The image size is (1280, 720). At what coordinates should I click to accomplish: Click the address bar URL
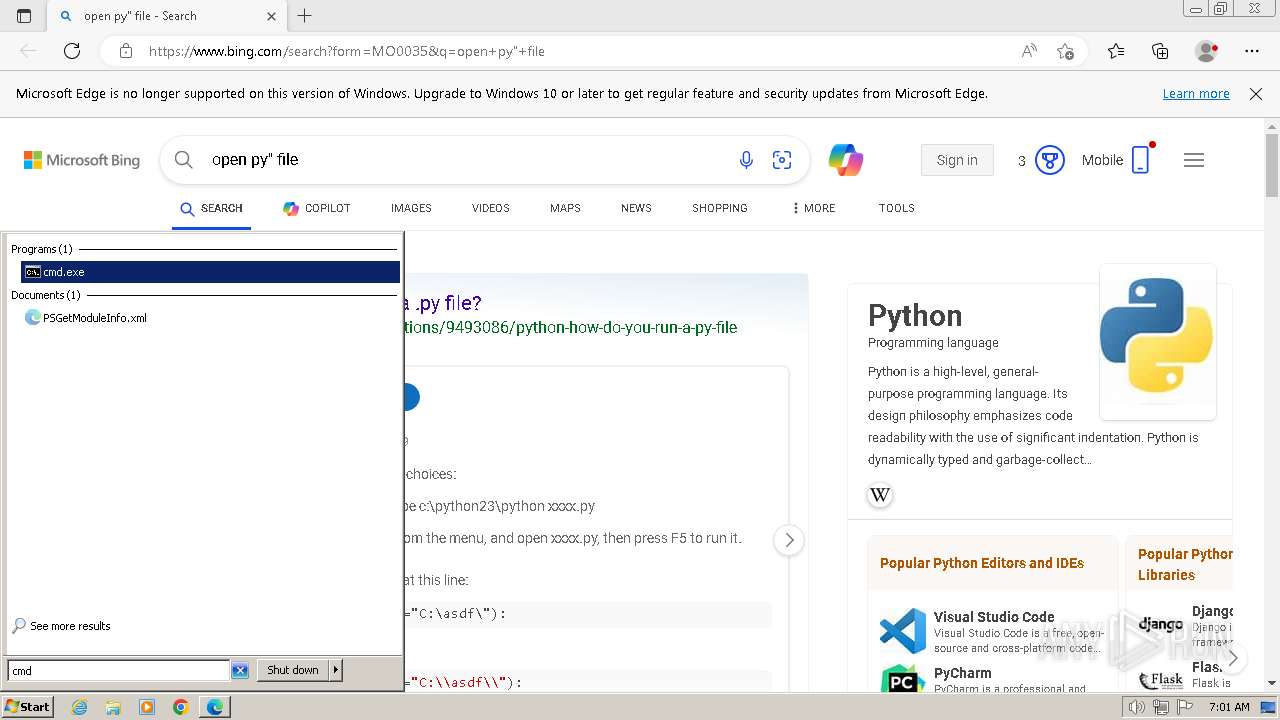[x=346, y=51]
